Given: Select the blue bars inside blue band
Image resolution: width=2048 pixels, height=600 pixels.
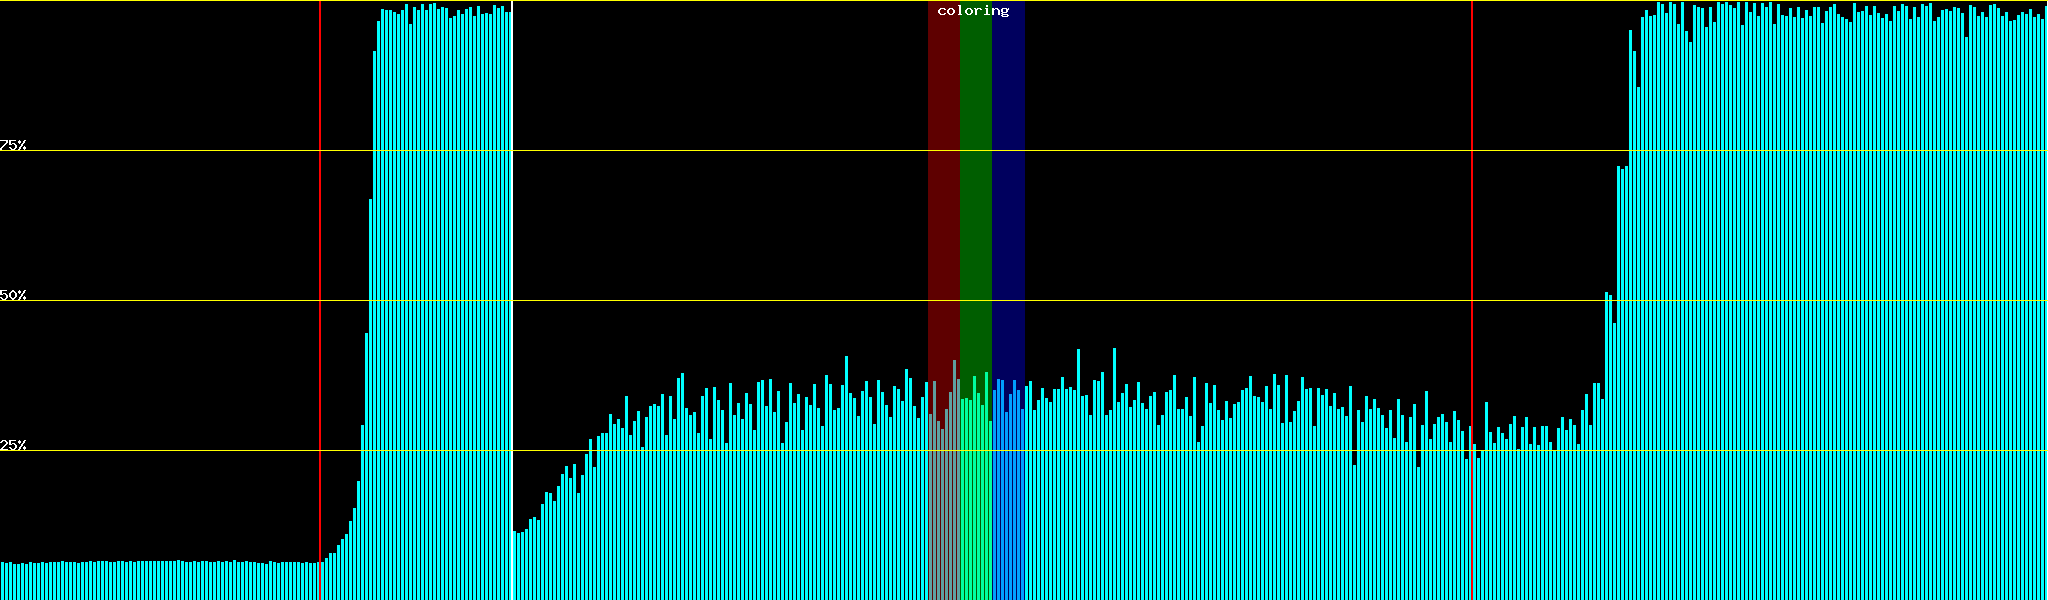Looking at the screenshot, I should tap(1008, 500).
